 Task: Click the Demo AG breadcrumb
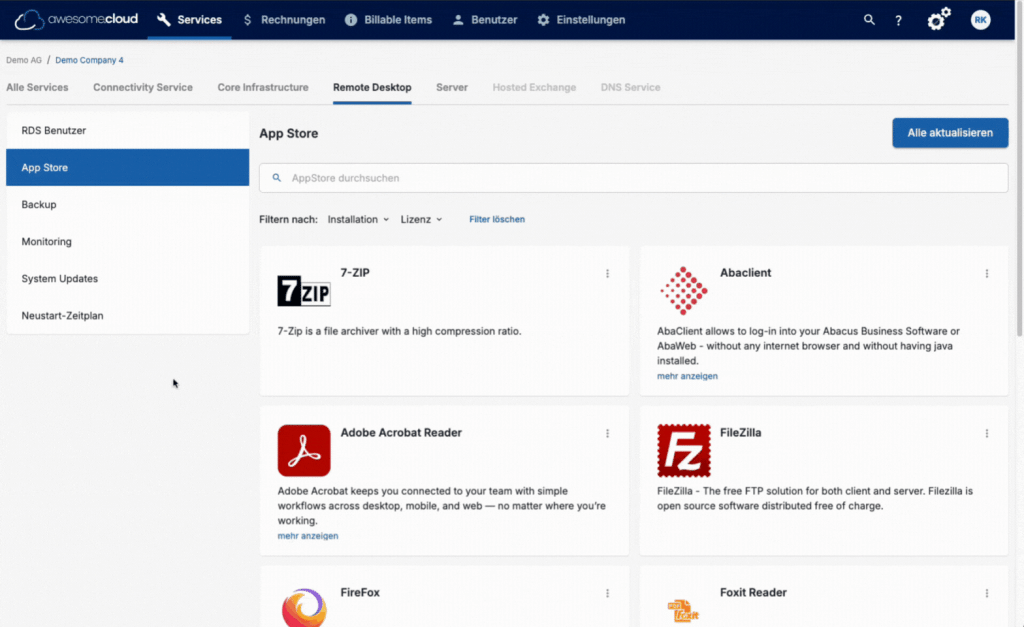24,60
